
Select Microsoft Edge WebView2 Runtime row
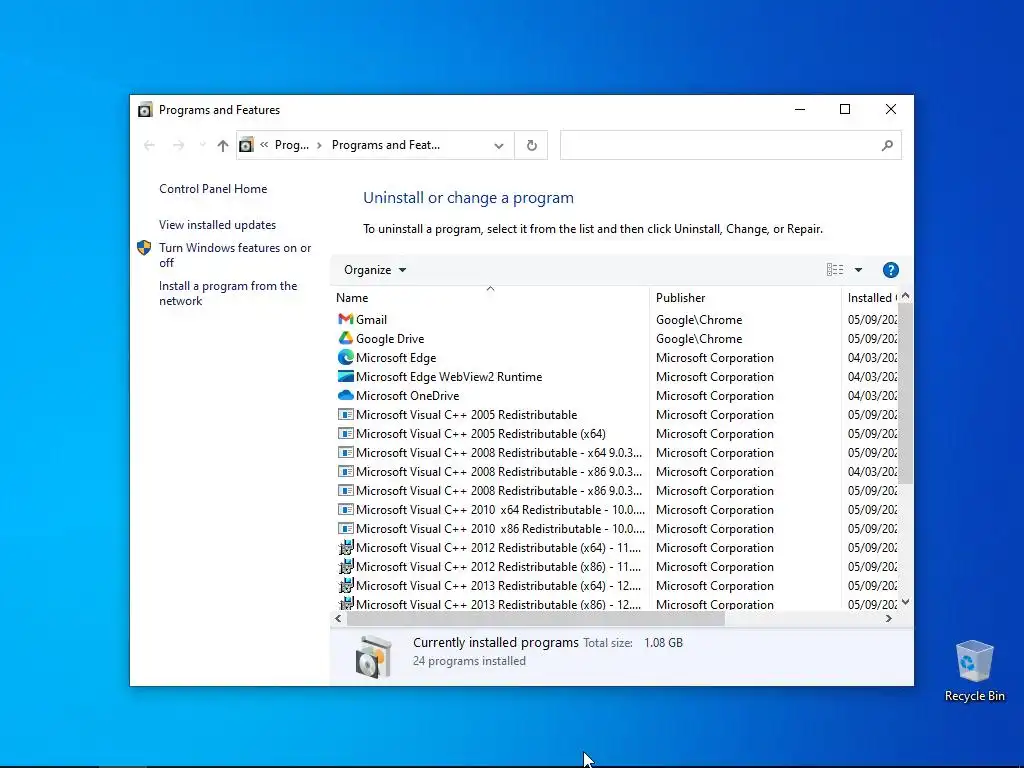(x=617, y=376)
